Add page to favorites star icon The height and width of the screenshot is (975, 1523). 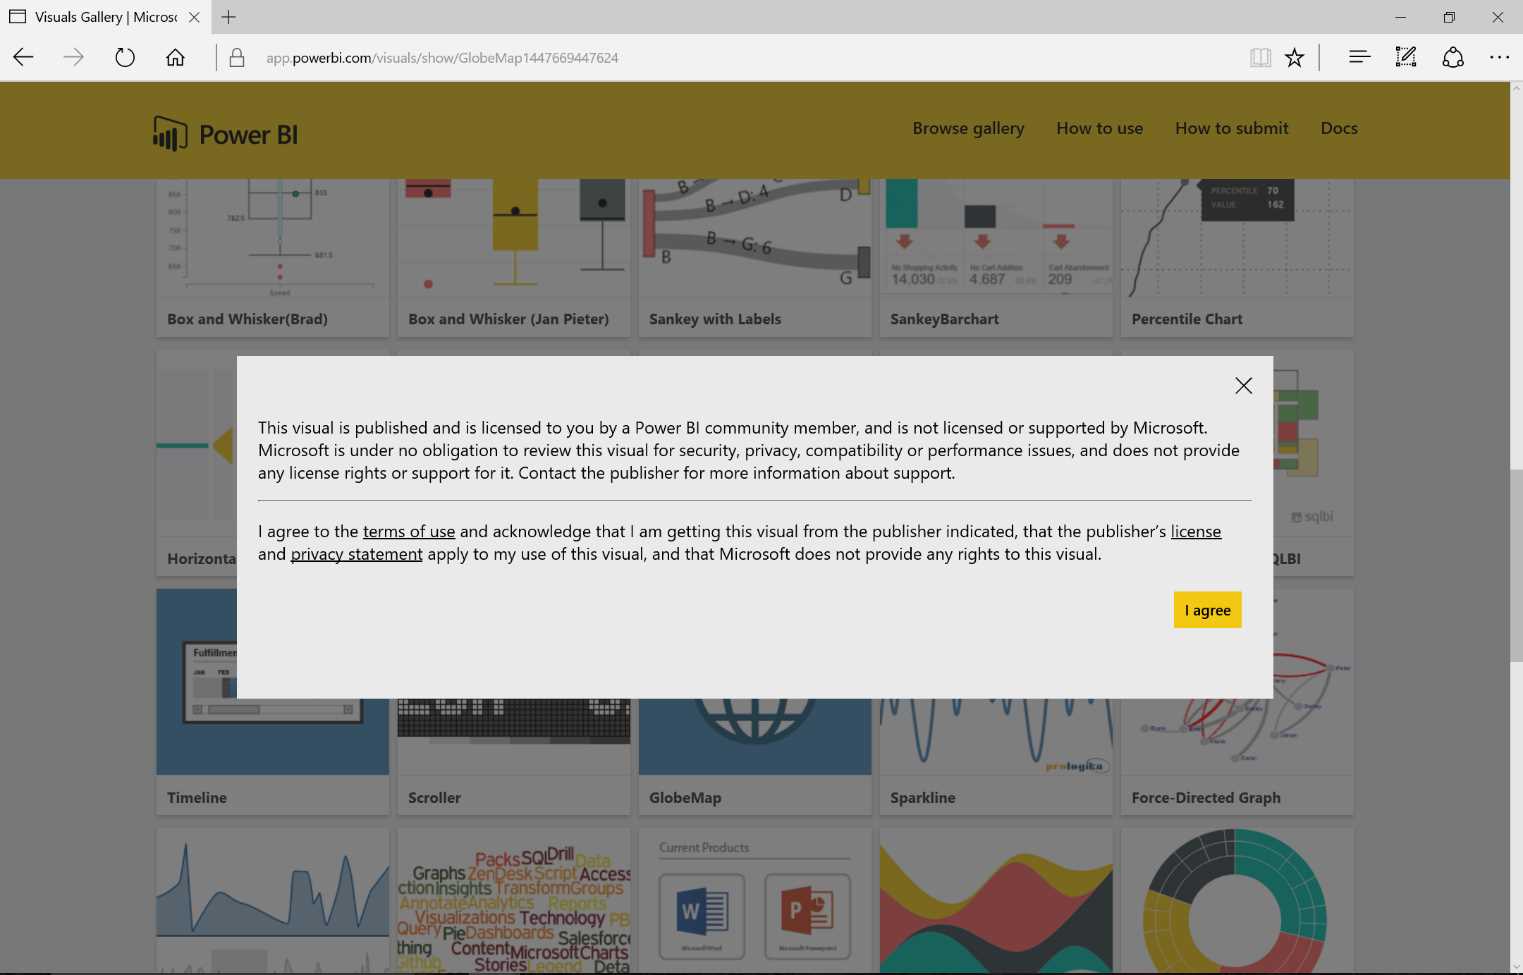(1294, 58)
